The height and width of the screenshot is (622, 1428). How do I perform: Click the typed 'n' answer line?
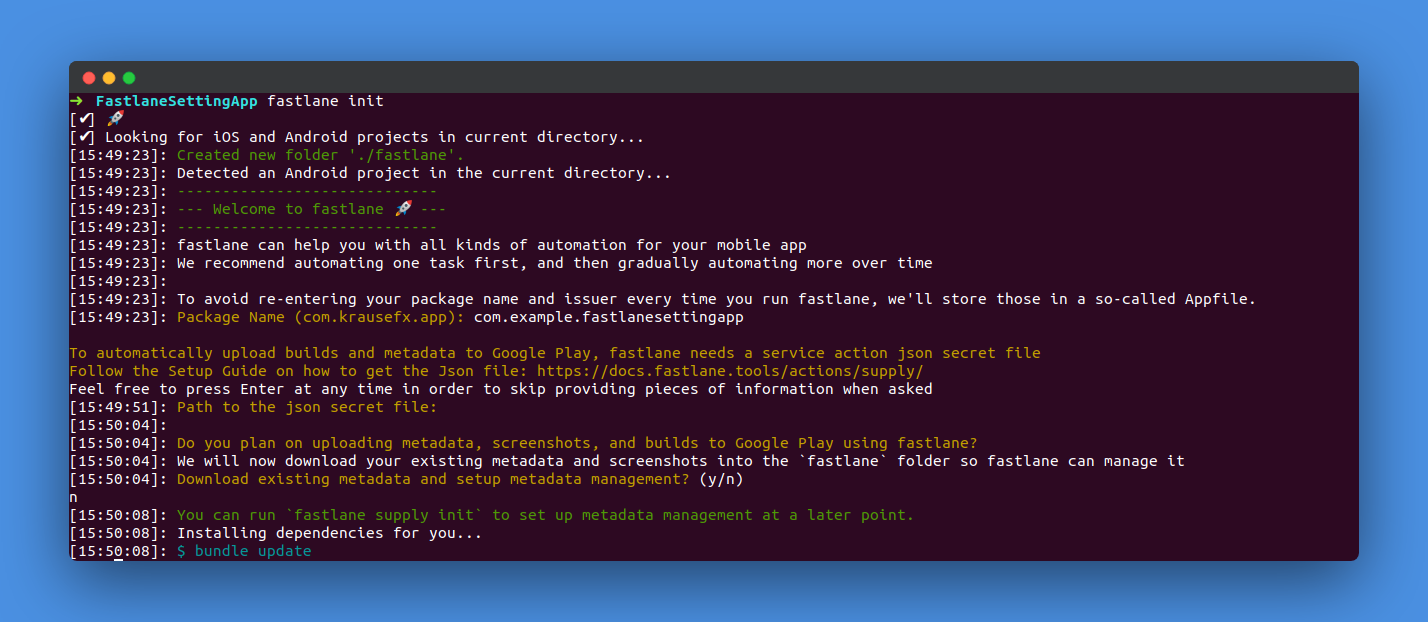[x=74, y=497]
